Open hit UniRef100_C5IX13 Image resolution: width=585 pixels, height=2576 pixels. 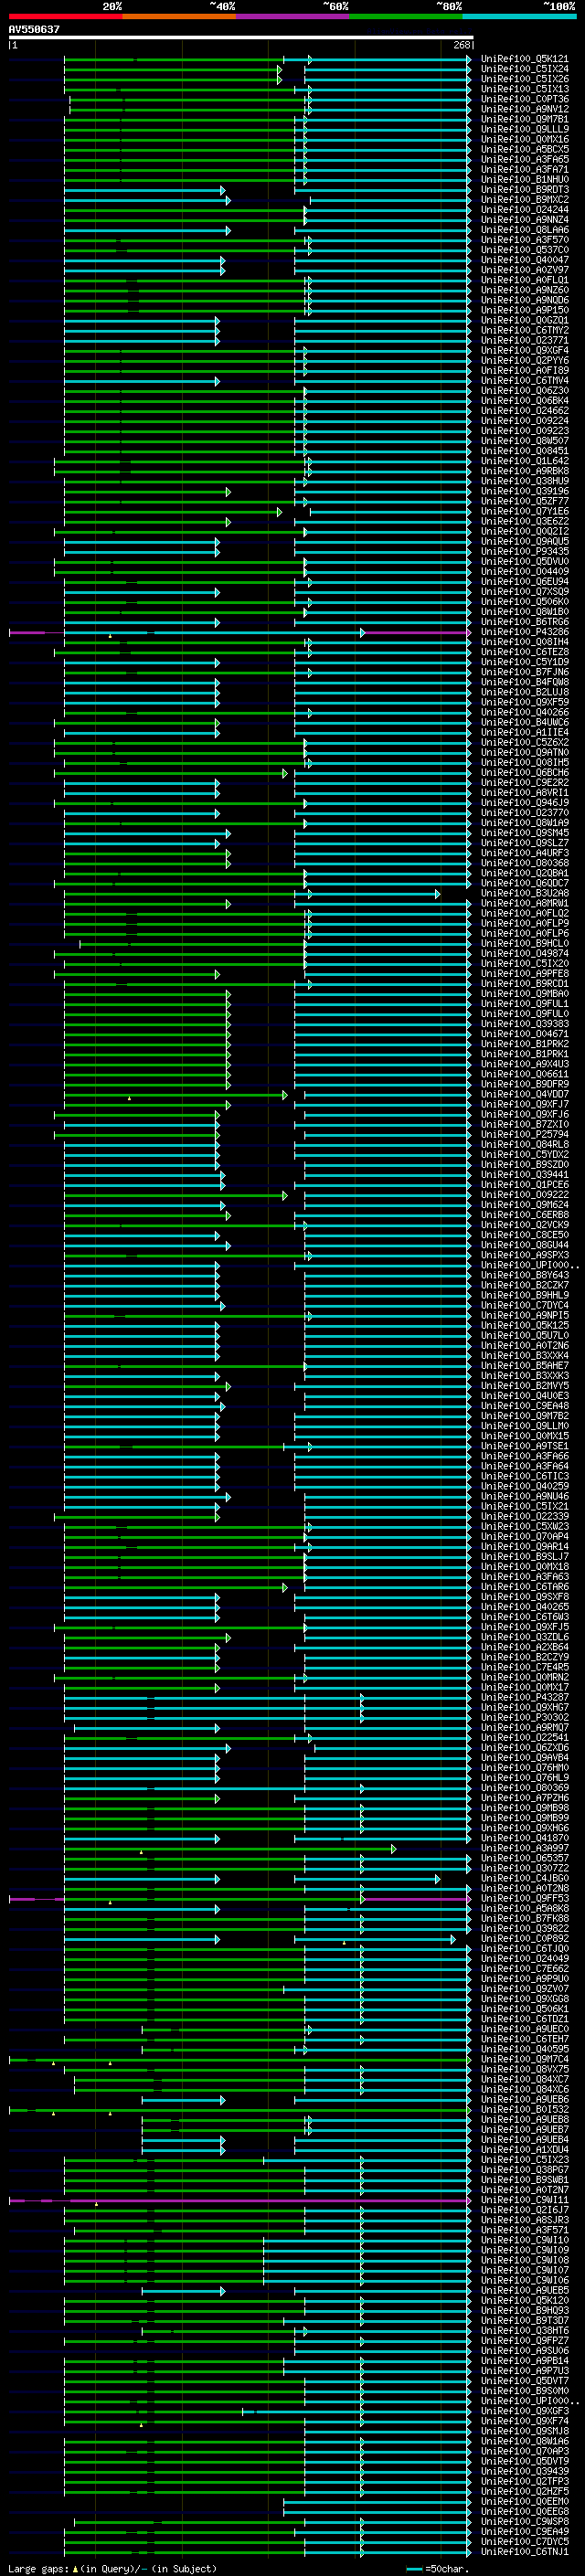[x=524, y=89]
